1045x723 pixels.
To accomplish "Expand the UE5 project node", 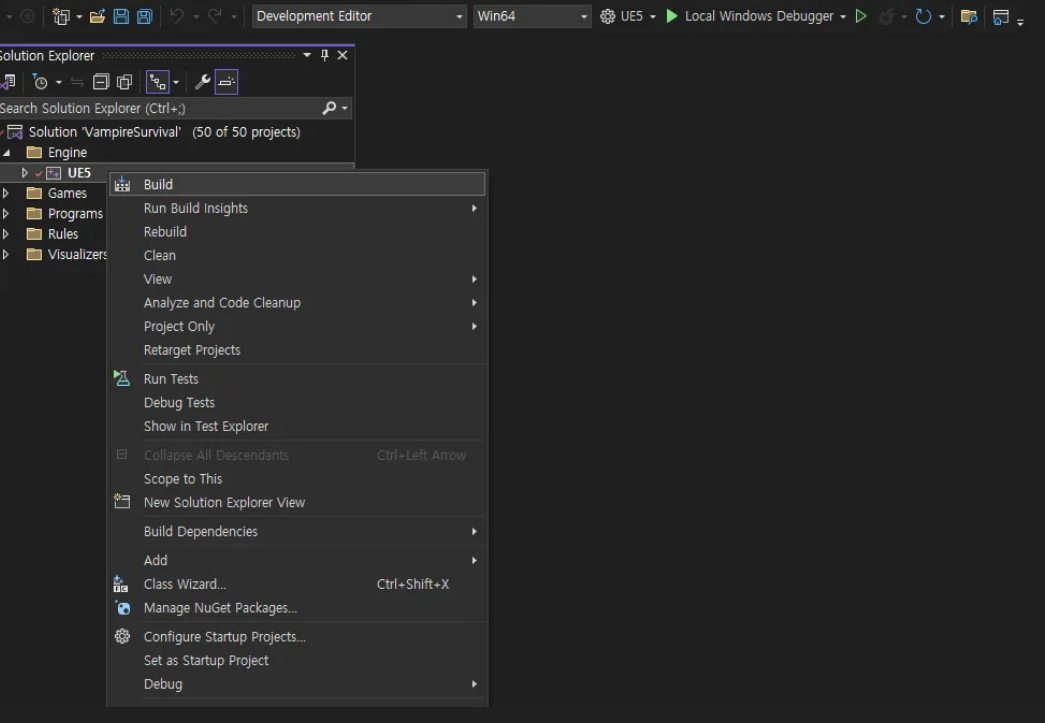I will (x=25, y=173).
